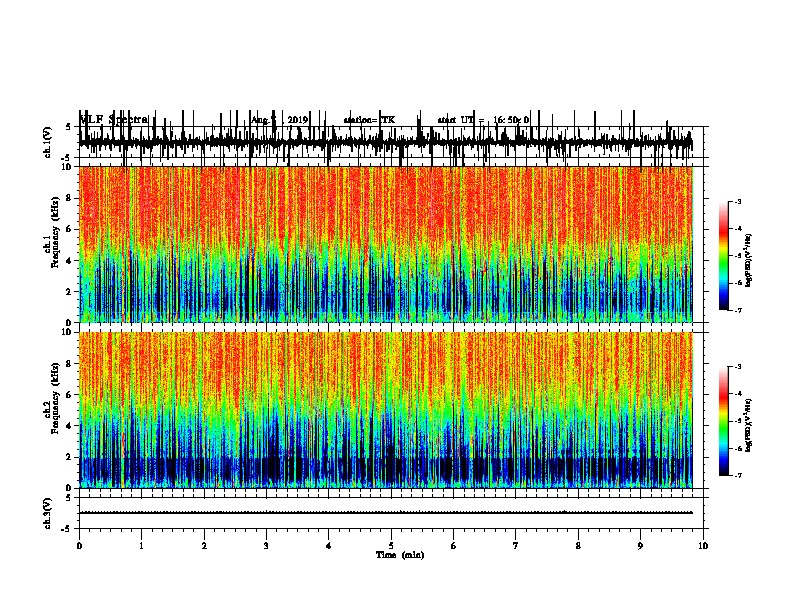Click time axis tick label '9'
Image resolution: width=792 pixels, height=612 pixels.
click(x=640, y=546)
